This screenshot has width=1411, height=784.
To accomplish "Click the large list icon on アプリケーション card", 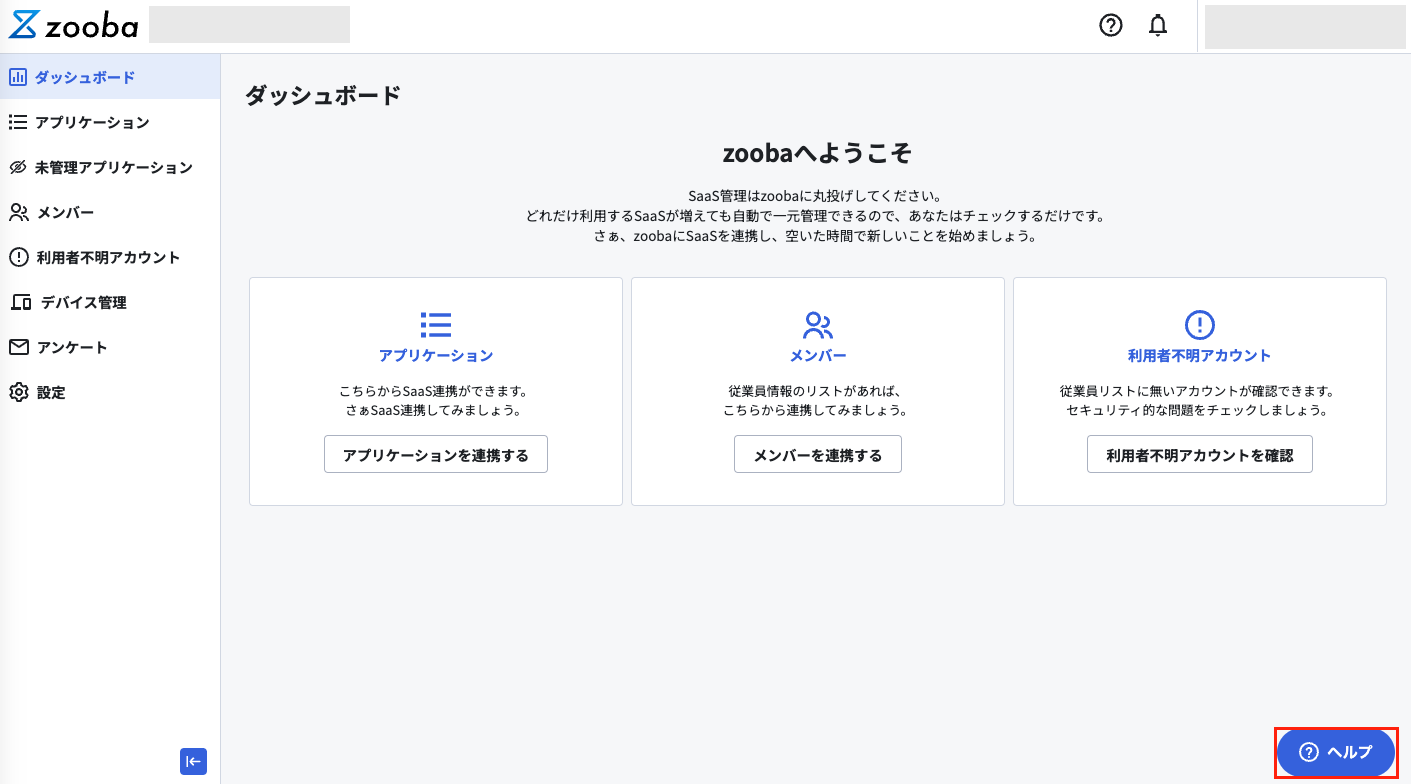I will point(436,324).
